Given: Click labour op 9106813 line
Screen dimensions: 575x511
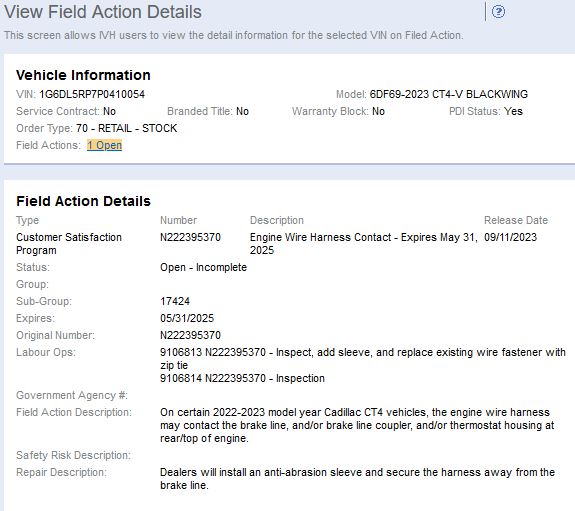Looking at the screenshot, I should 363,359.
